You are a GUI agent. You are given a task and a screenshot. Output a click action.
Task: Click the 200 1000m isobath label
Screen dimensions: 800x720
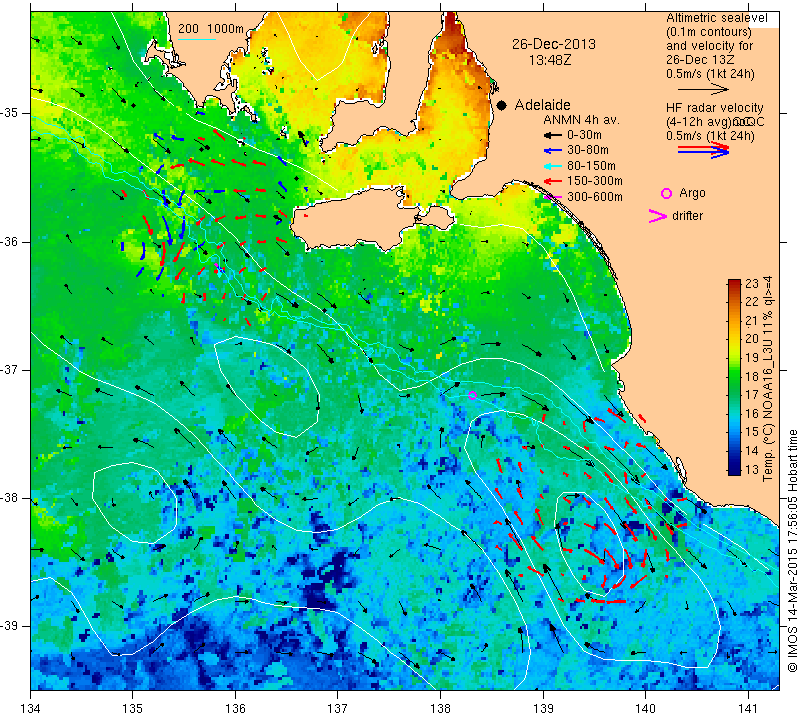point(211,29)
